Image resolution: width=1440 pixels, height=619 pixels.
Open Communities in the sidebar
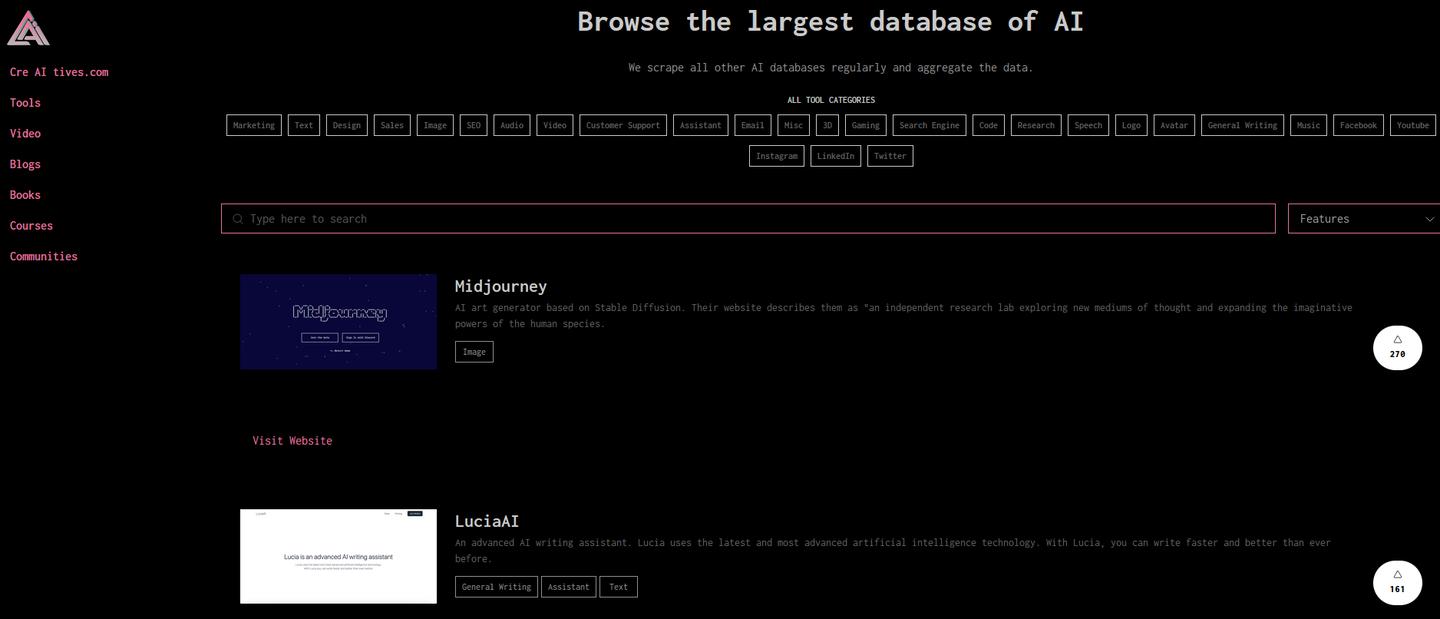[43, 256]
